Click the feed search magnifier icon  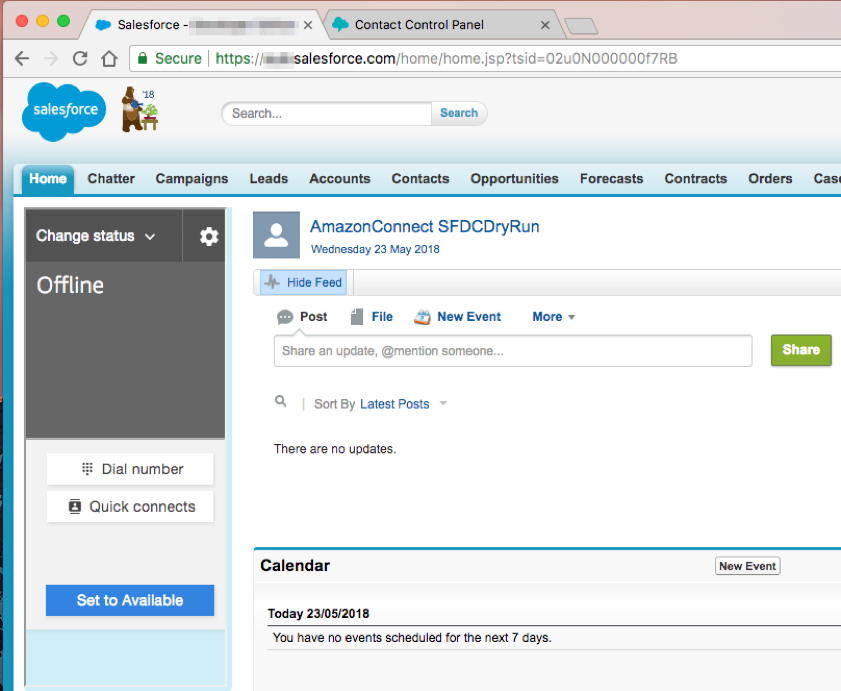pos(281,401)
